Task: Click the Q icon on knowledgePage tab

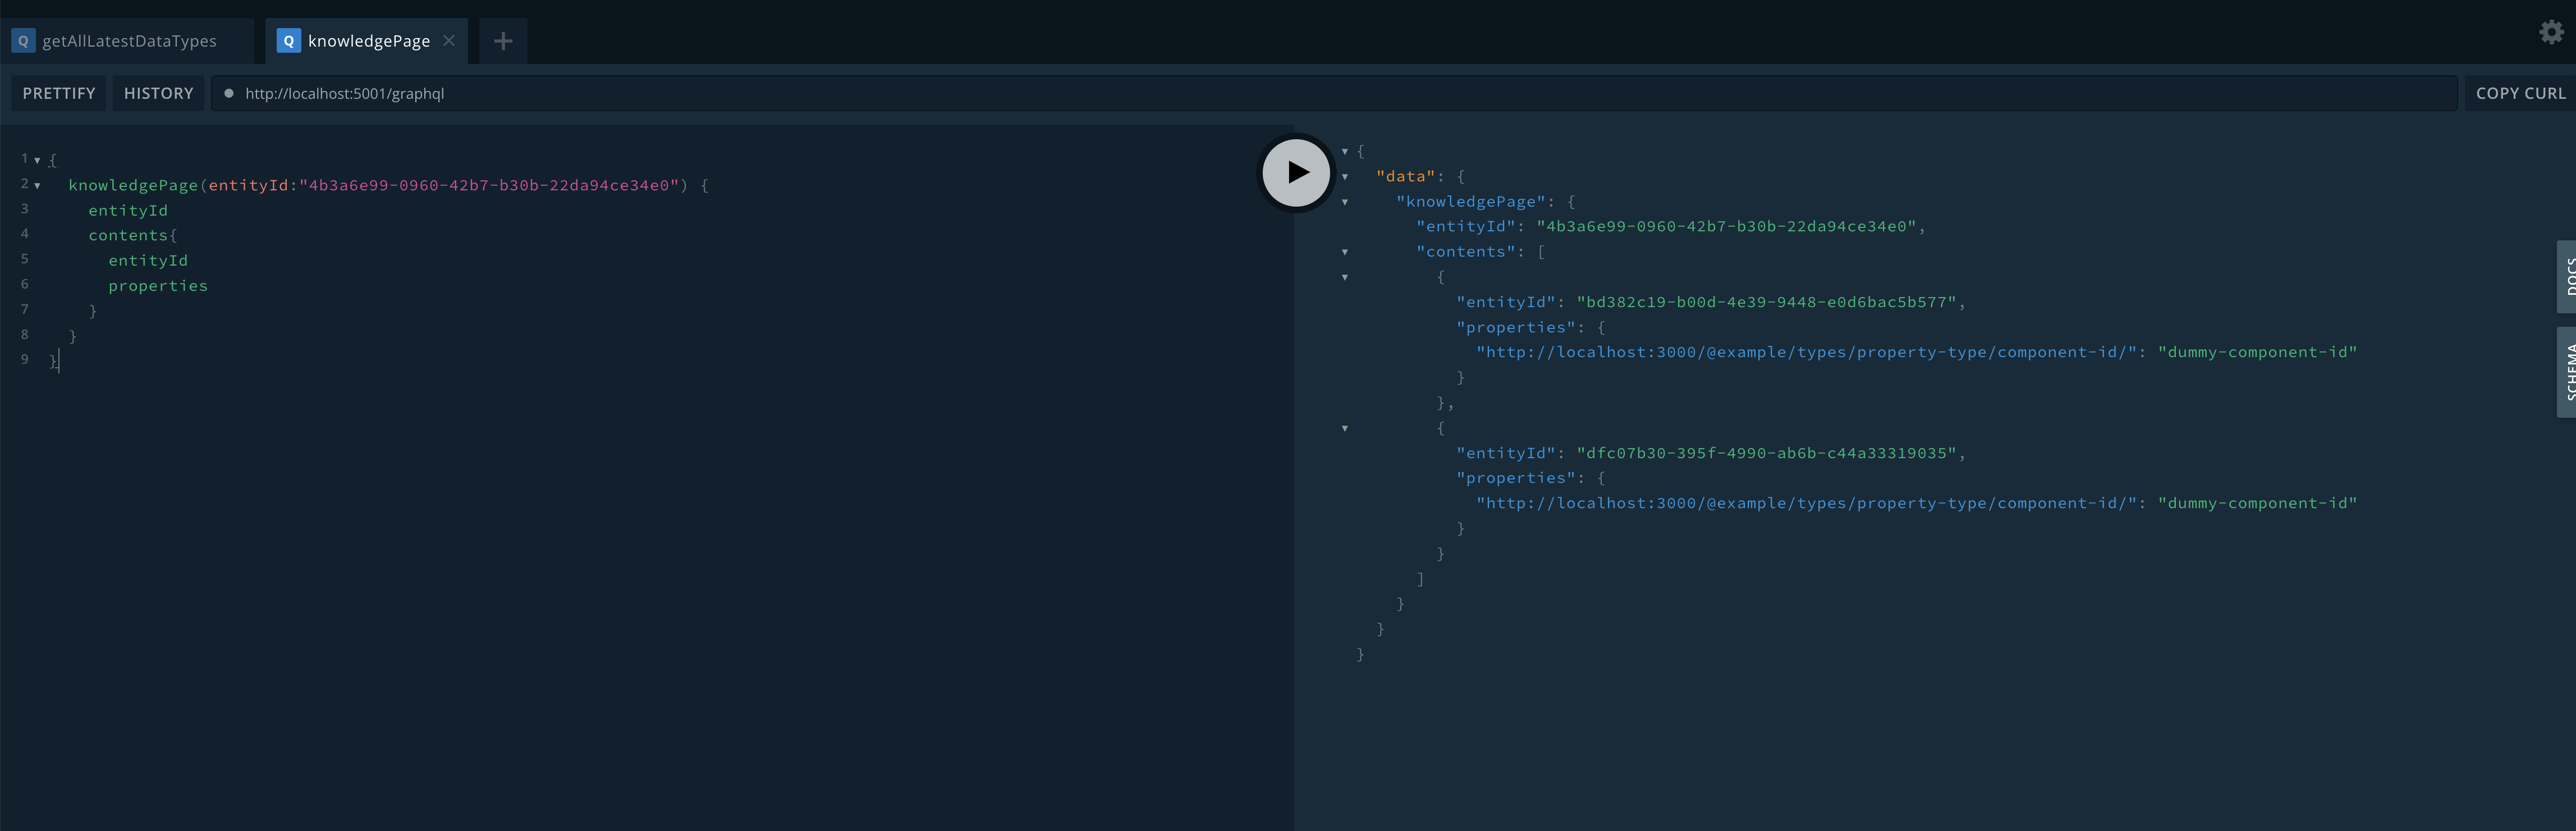Action: 288,40
